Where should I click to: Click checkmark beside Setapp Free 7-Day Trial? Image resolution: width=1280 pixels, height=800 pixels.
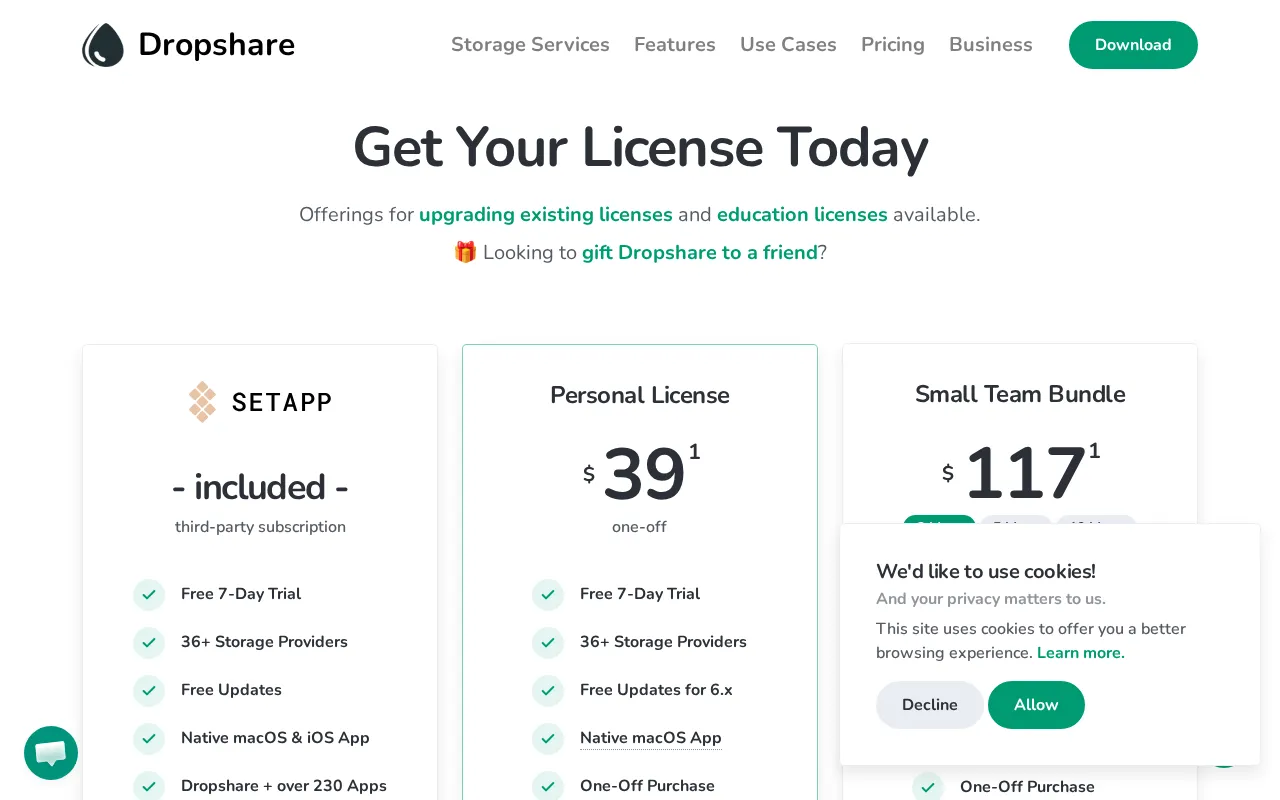pos(149,594)
